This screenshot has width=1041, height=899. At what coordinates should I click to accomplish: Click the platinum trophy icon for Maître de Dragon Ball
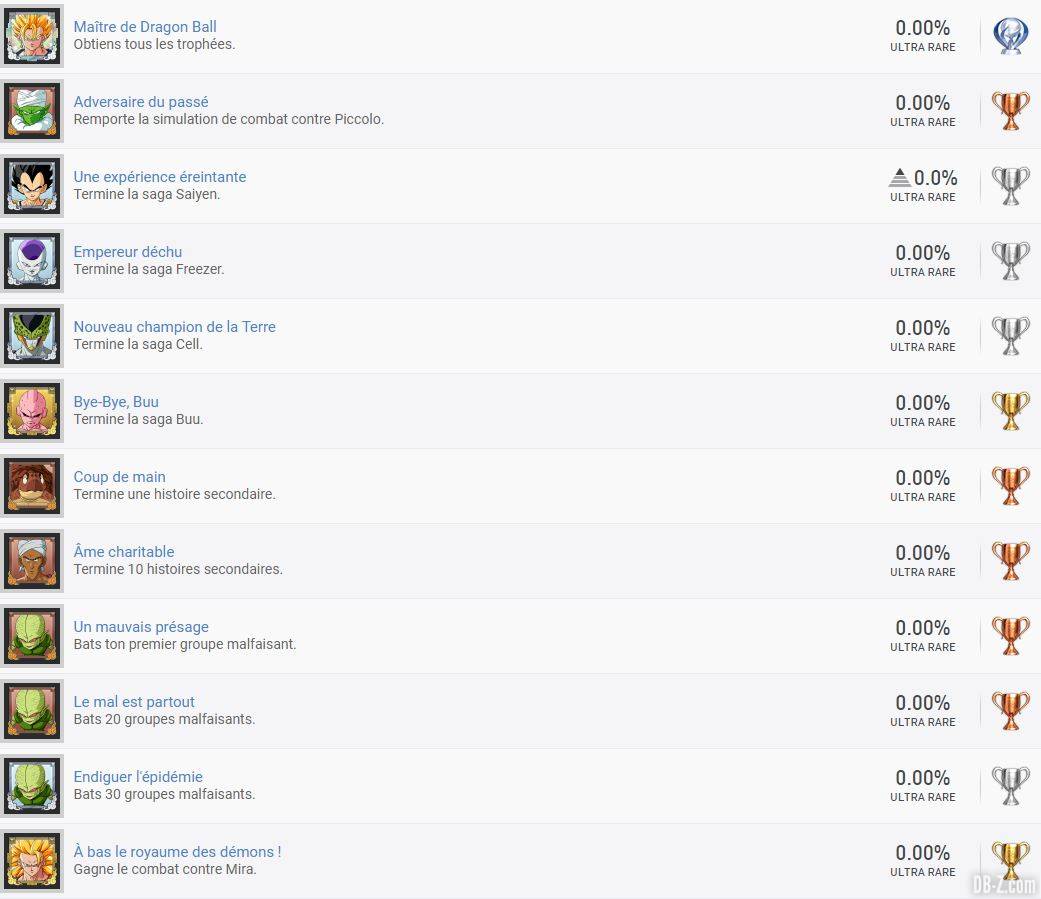pyautogui.click(x=1010, y=36)
